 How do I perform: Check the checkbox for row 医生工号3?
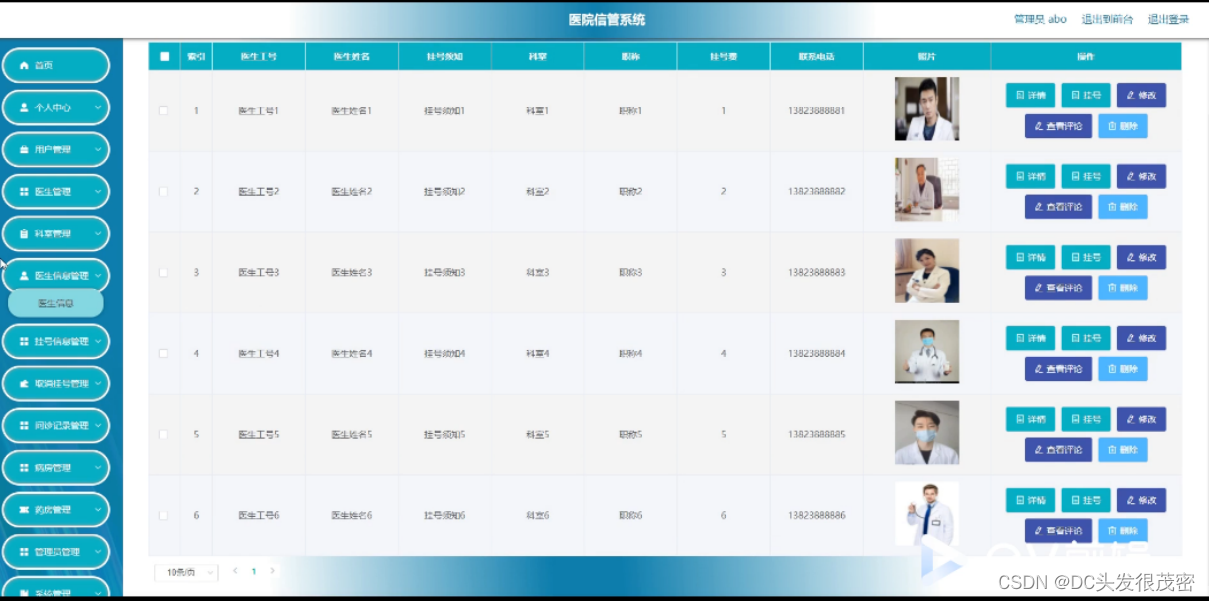[164, 272]
